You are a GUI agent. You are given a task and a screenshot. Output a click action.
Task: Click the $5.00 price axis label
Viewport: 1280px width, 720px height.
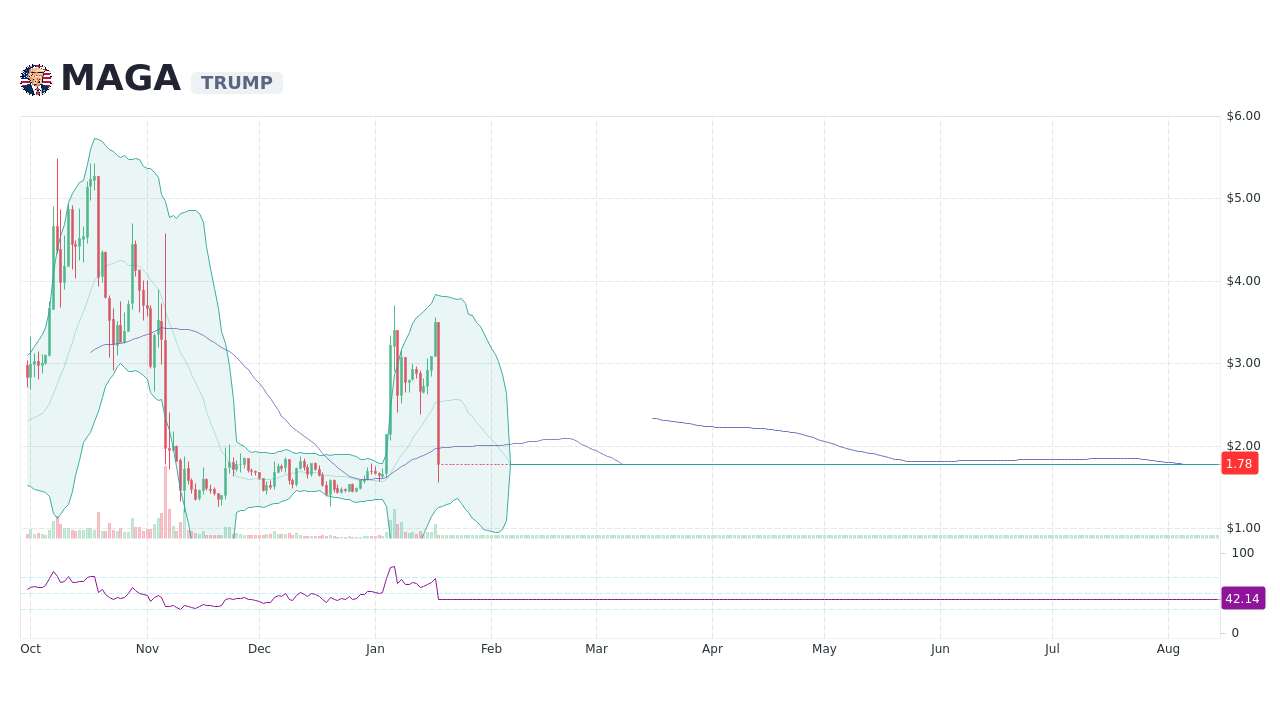click(x=1241, y=197)
